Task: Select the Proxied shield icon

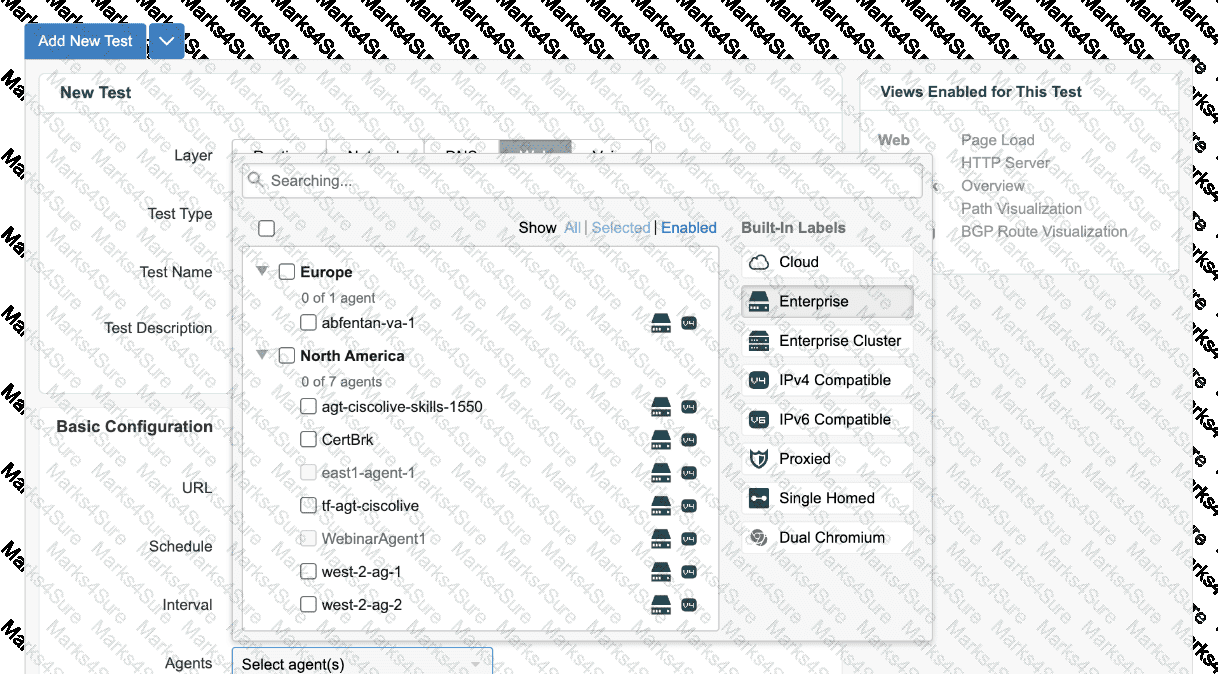Action: (759, 459)
